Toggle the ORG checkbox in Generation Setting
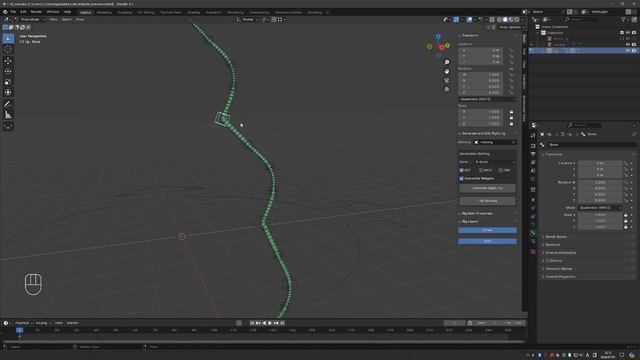 point(500,170)
